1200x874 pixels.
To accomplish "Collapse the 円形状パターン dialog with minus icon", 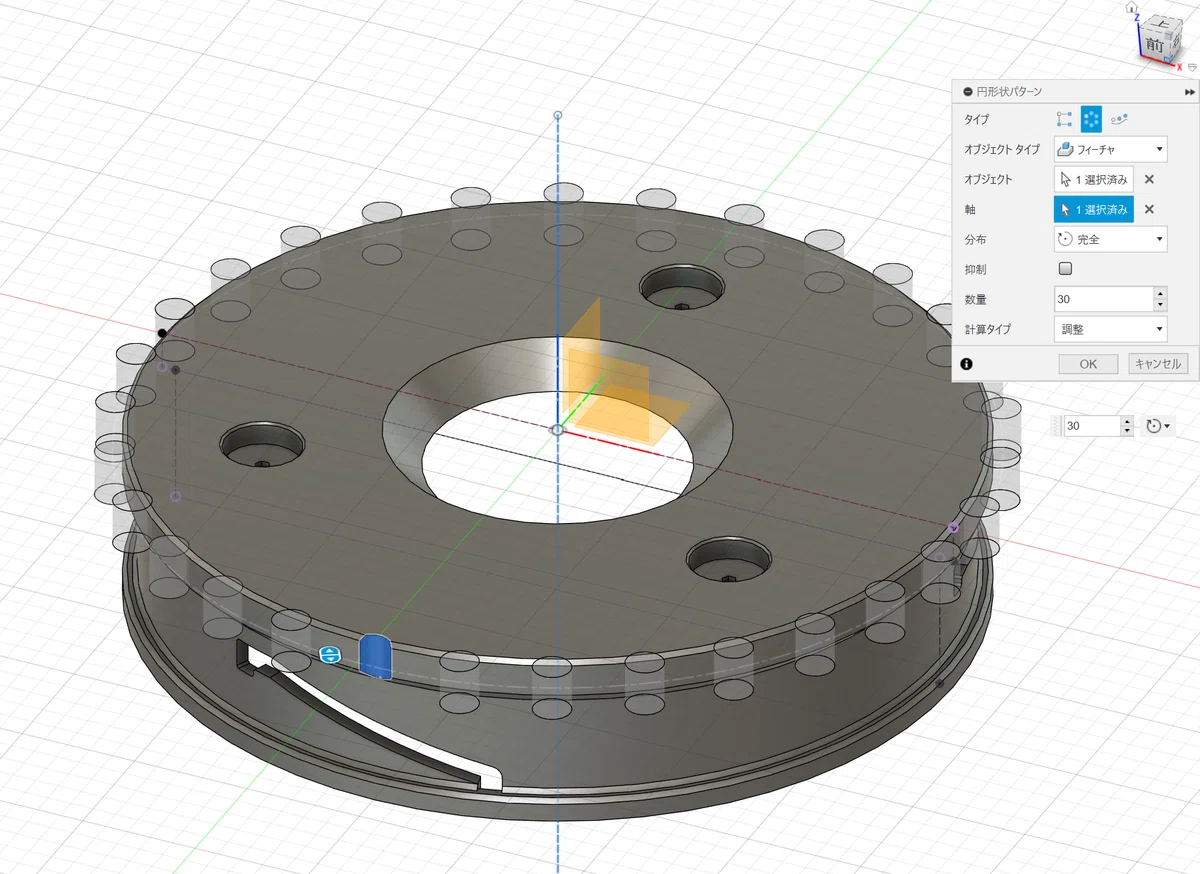I will [x=967, y=91].
